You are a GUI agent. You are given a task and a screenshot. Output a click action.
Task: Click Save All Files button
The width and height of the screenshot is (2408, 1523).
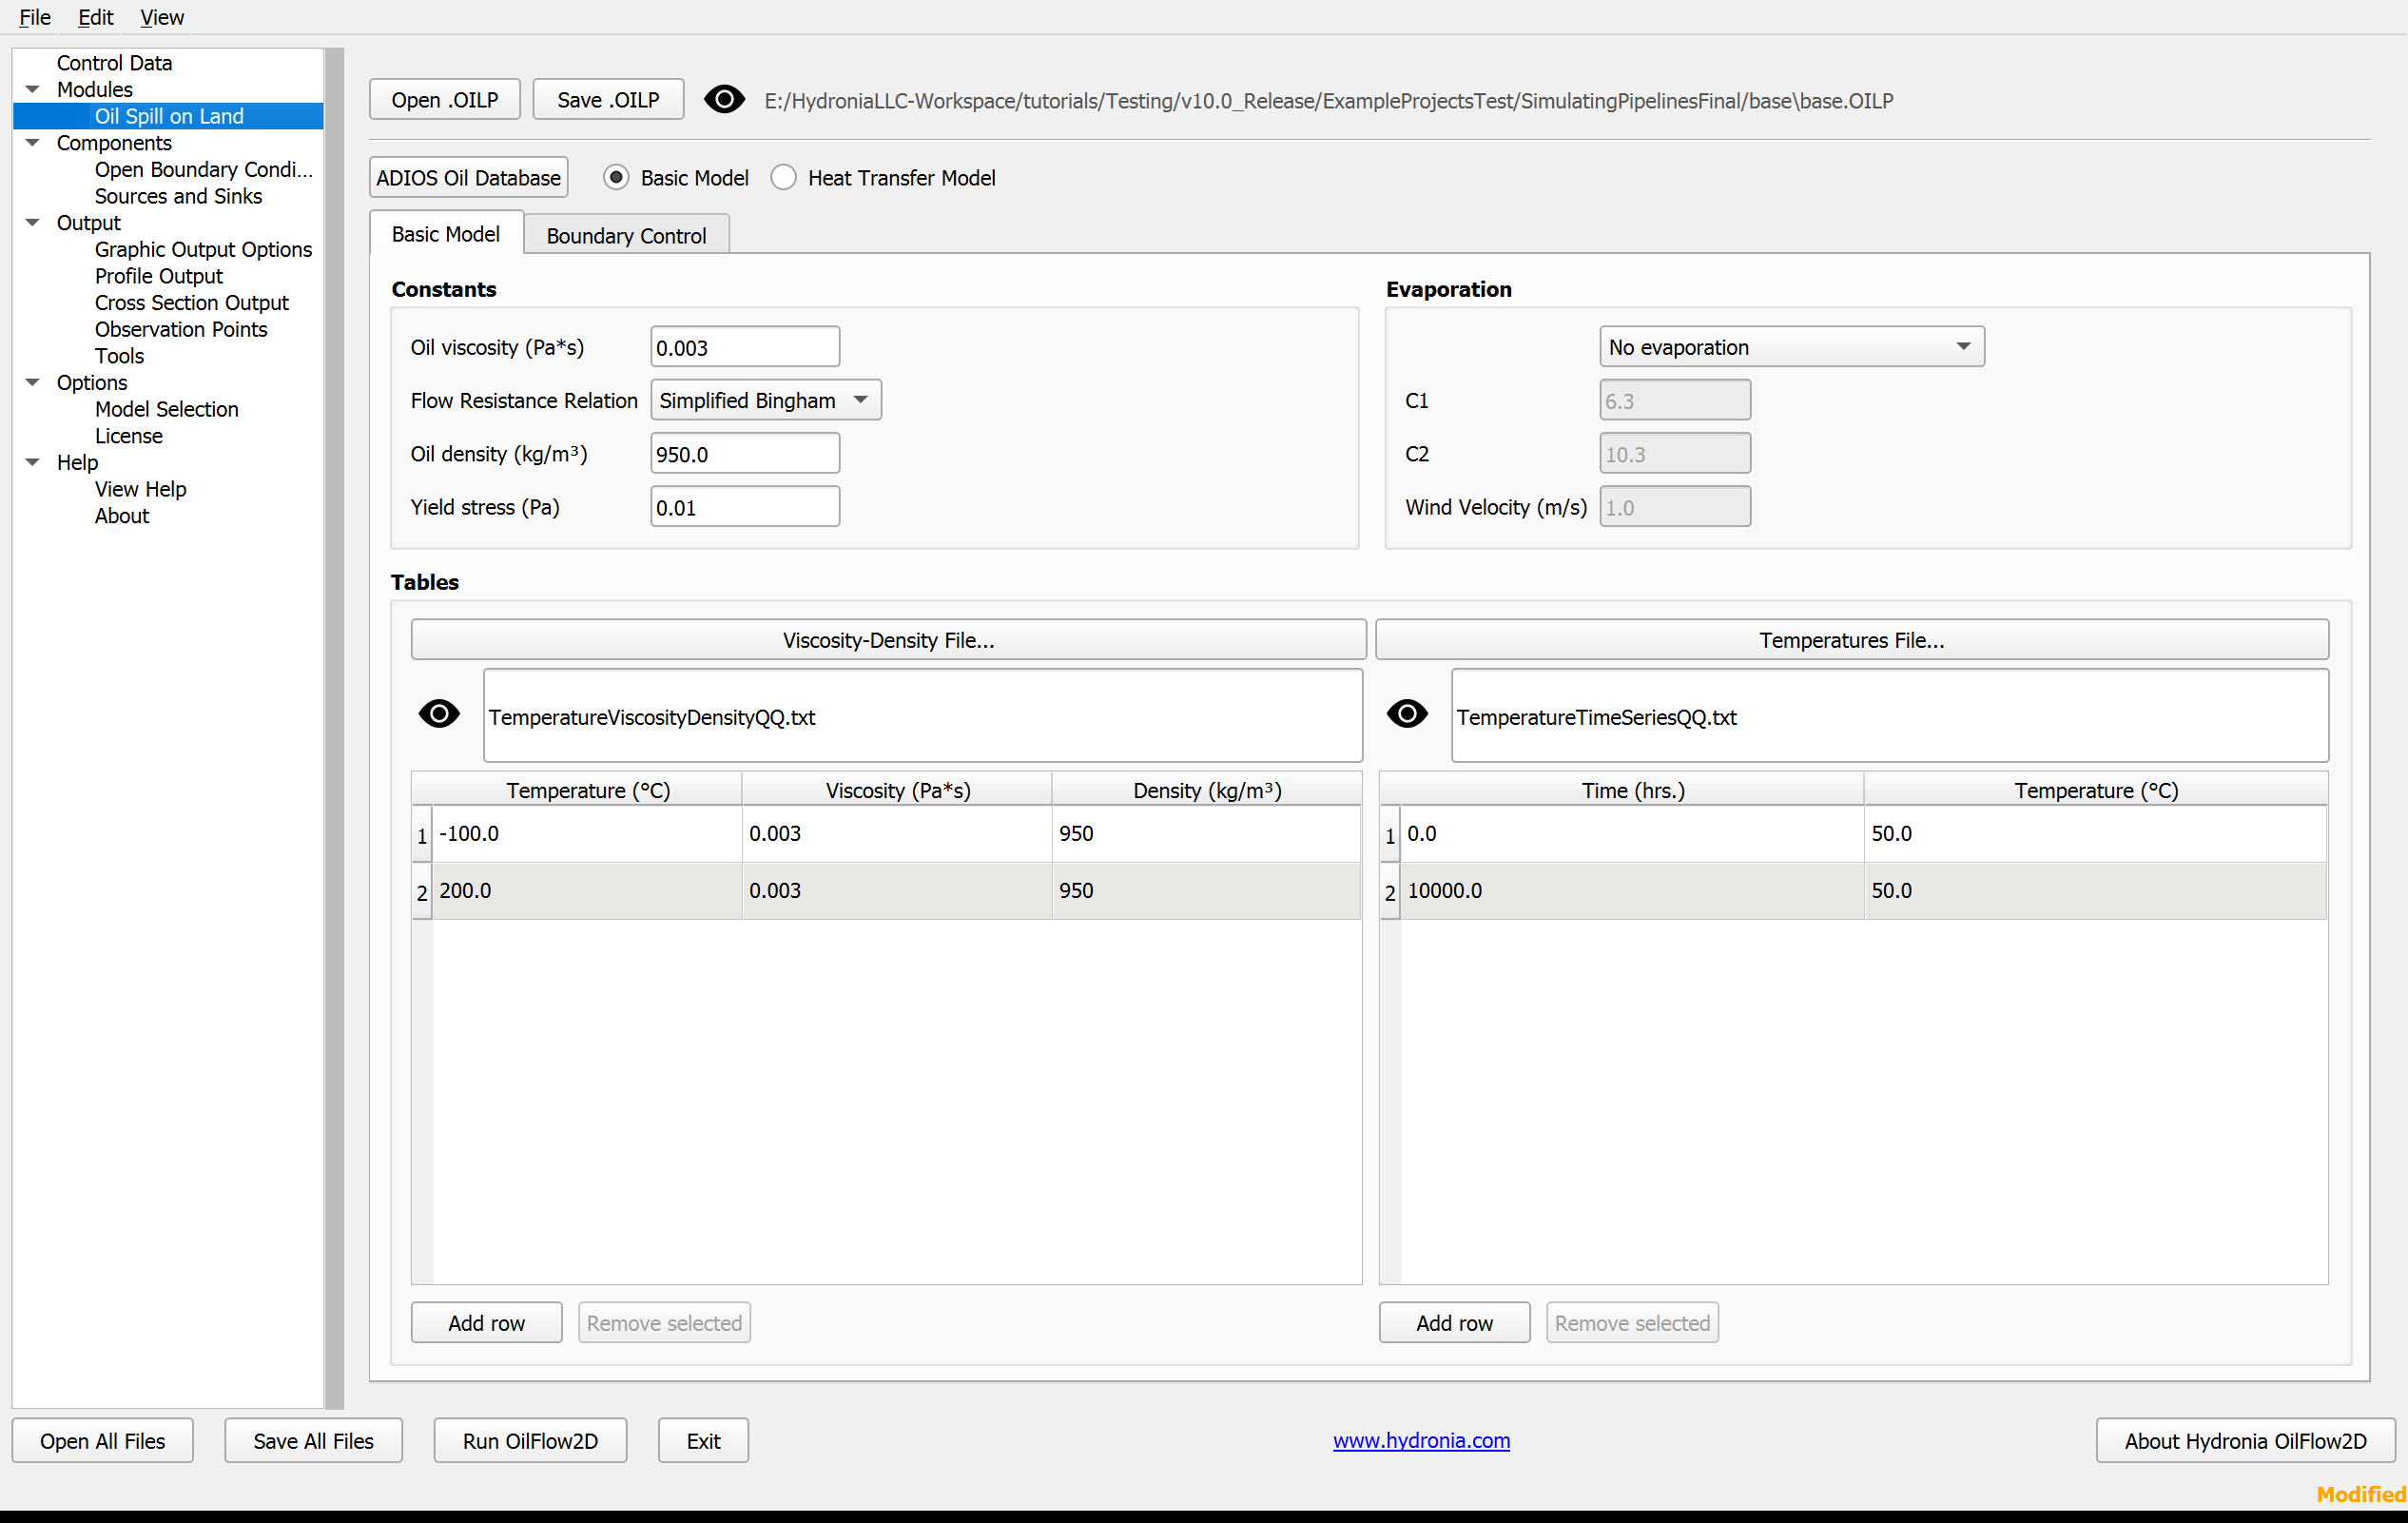tap(313, 1441)
